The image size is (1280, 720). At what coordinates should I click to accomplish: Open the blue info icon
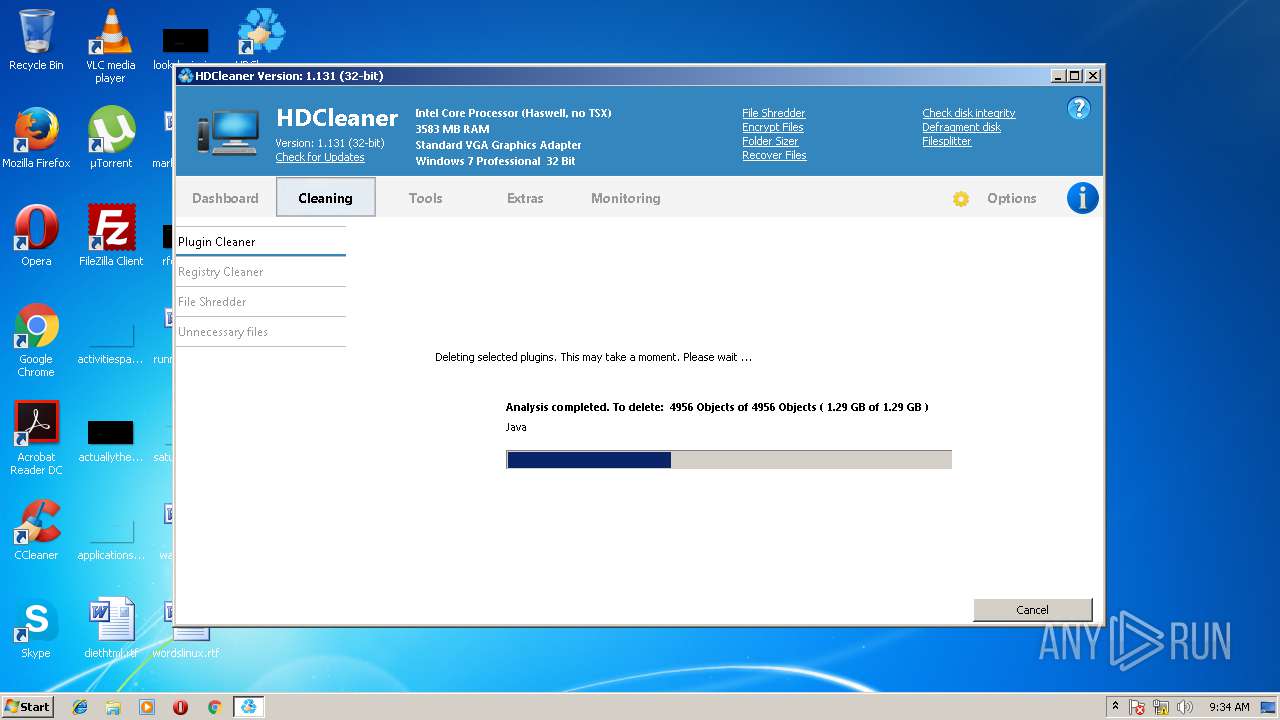(x=1082, y=198)
